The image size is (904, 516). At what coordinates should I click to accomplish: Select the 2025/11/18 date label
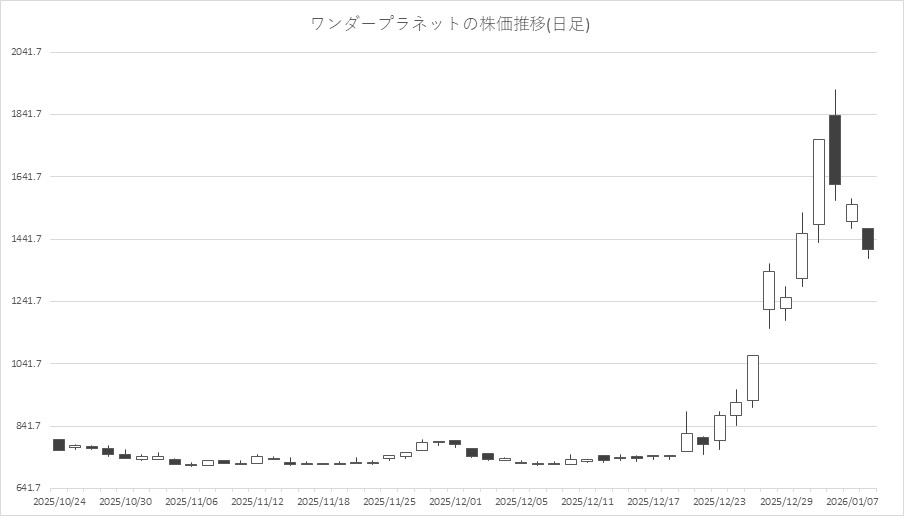coord(323,501)
